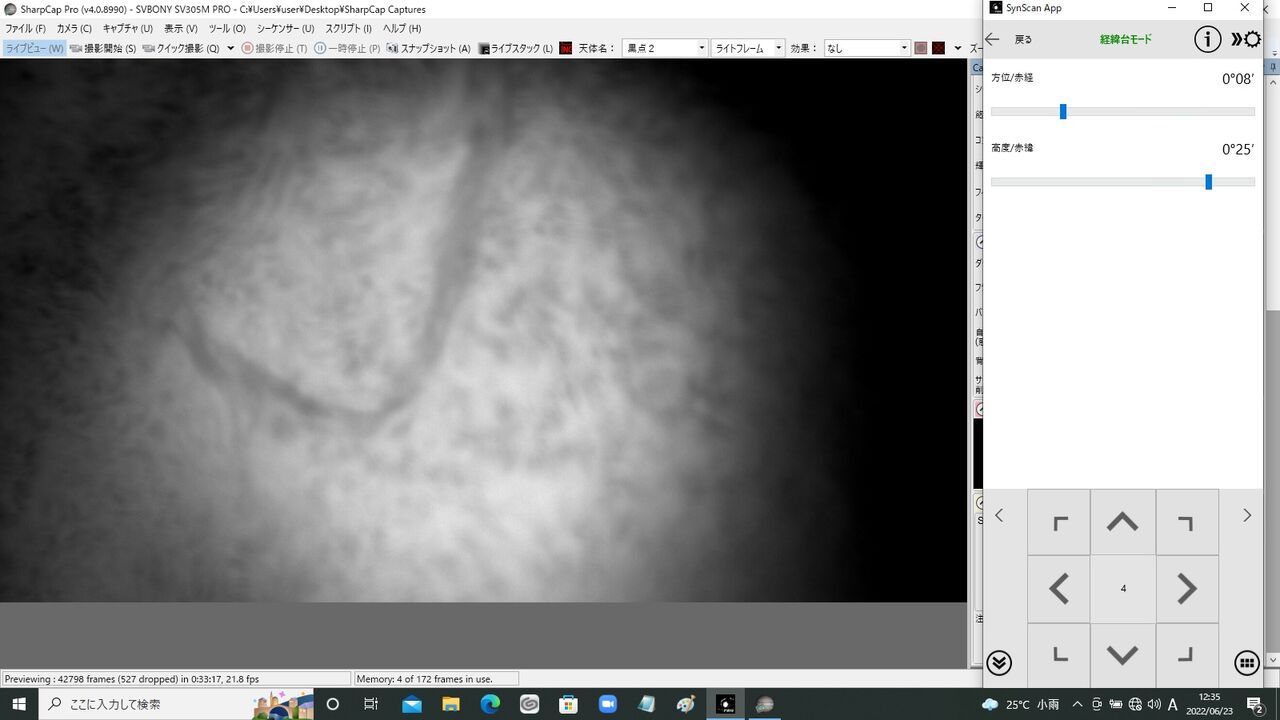Open the カメラ (C) menu
1280x720 pixels.
click(x=74, y=29)
